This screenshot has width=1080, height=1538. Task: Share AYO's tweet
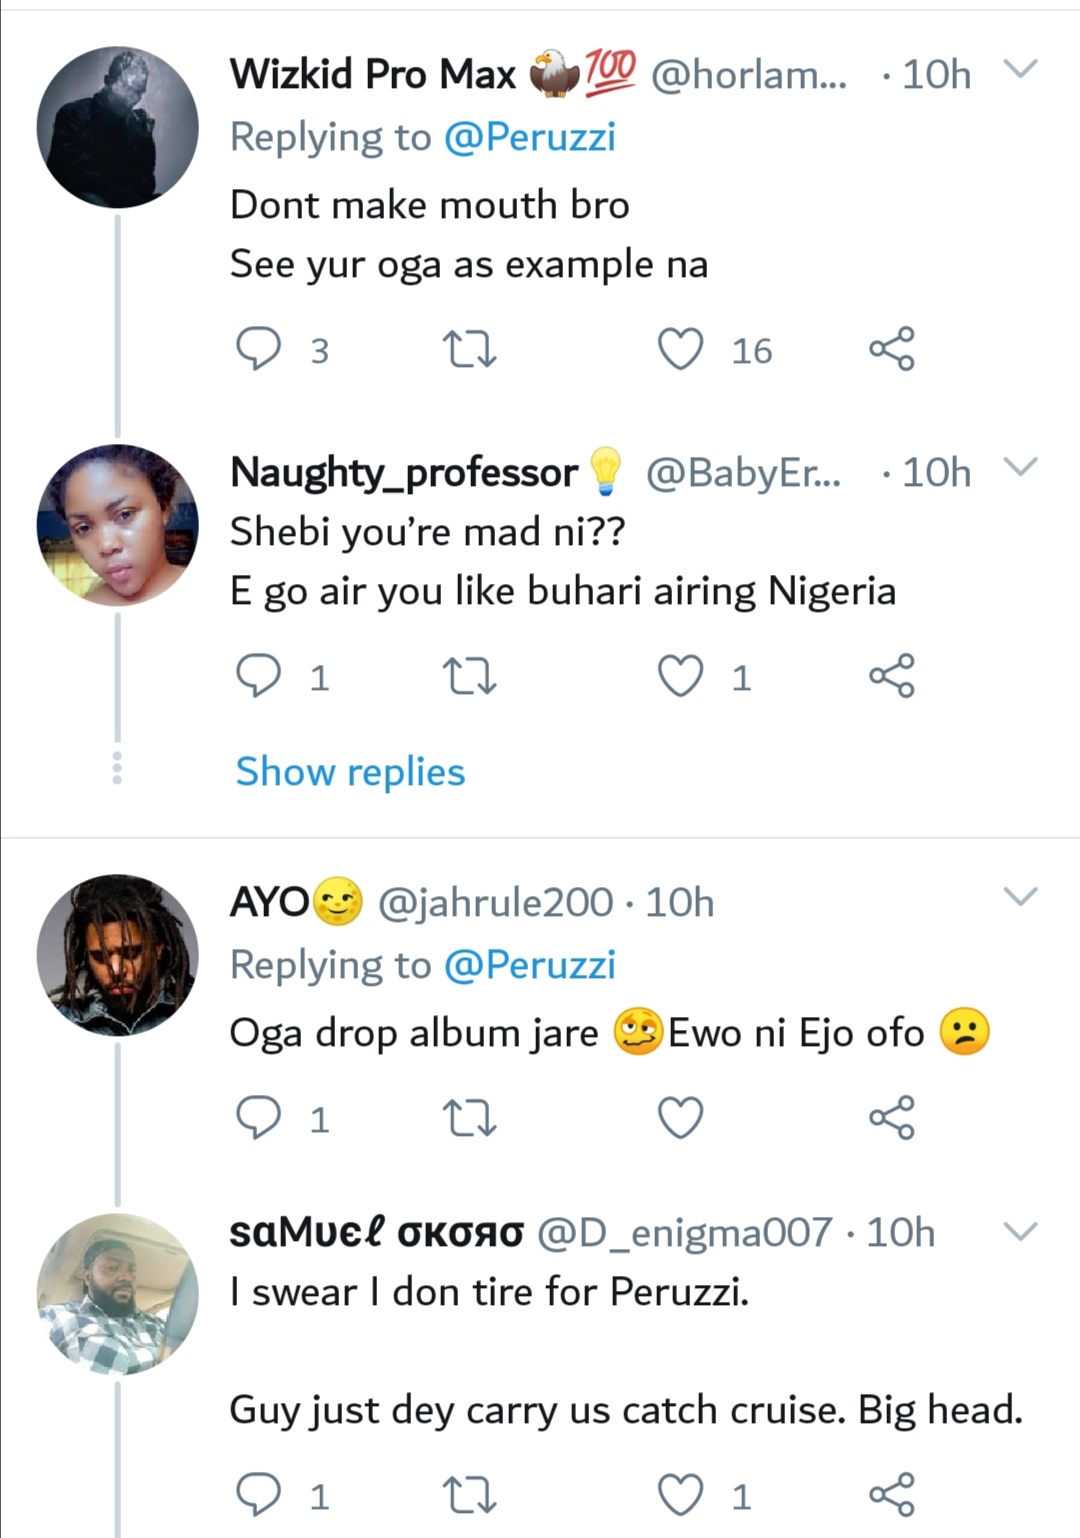point(891,1117)
